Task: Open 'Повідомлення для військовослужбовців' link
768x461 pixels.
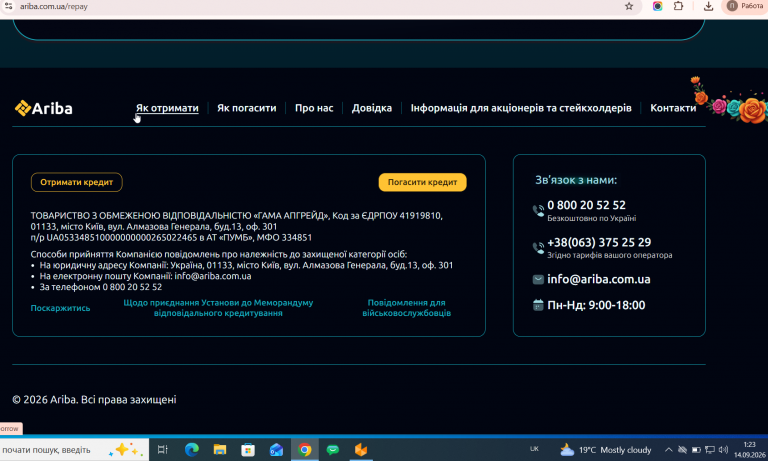Action: [x=407, y=308]
